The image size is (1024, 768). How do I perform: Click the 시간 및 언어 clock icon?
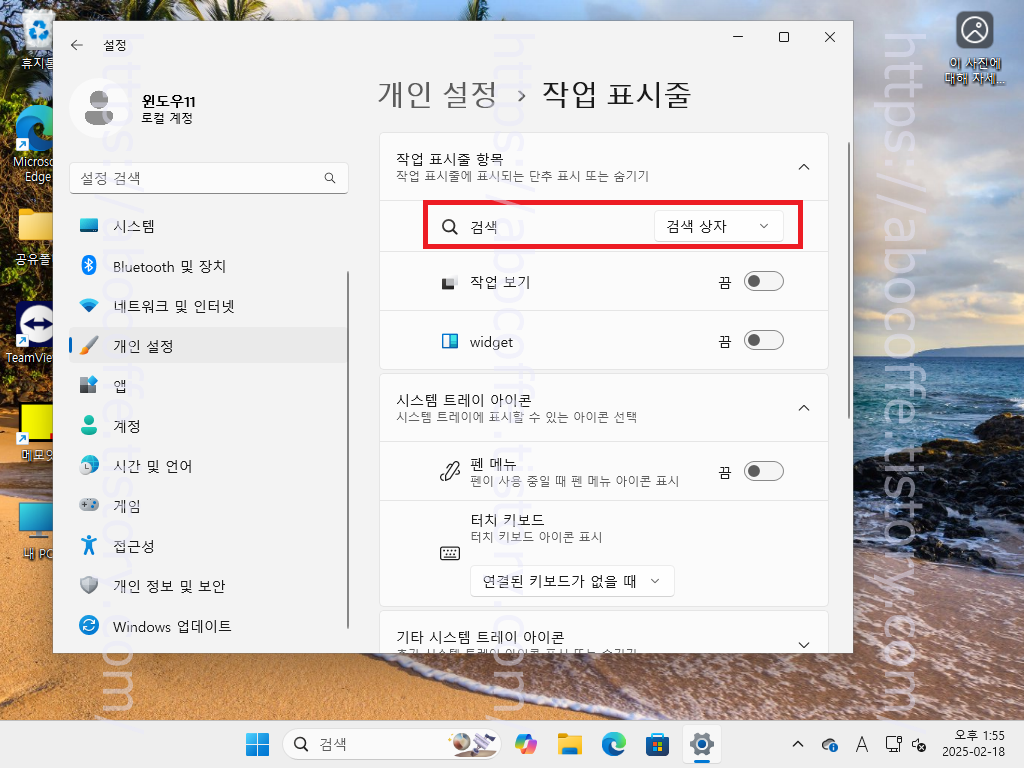[89, 466]
